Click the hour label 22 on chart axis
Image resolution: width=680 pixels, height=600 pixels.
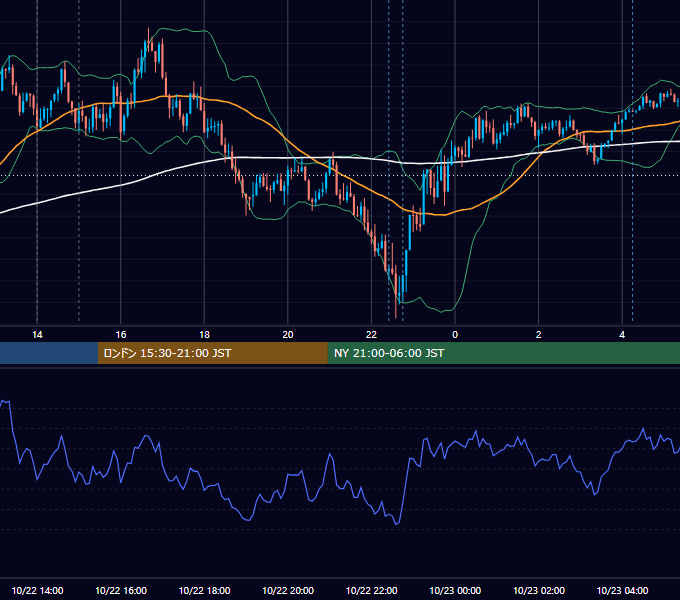pos(372,335)
